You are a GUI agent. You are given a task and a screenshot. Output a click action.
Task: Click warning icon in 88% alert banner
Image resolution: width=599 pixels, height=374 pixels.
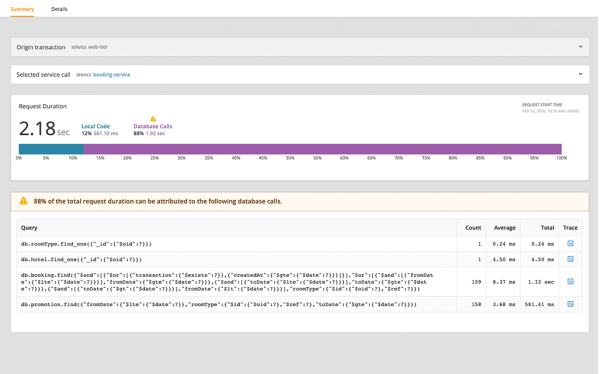point(23,201)
